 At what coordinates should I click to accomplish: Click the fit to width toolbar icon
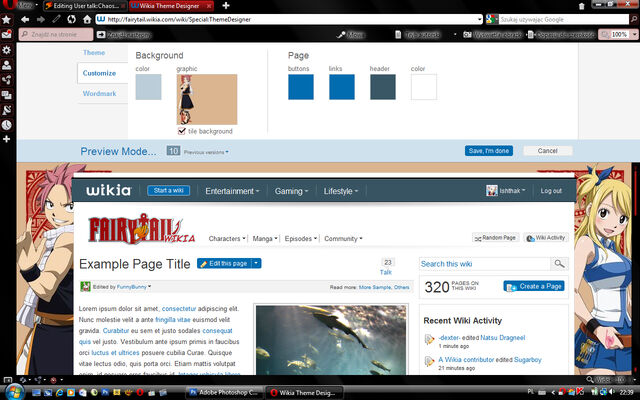pyautogui.click(x=530, y=35)
